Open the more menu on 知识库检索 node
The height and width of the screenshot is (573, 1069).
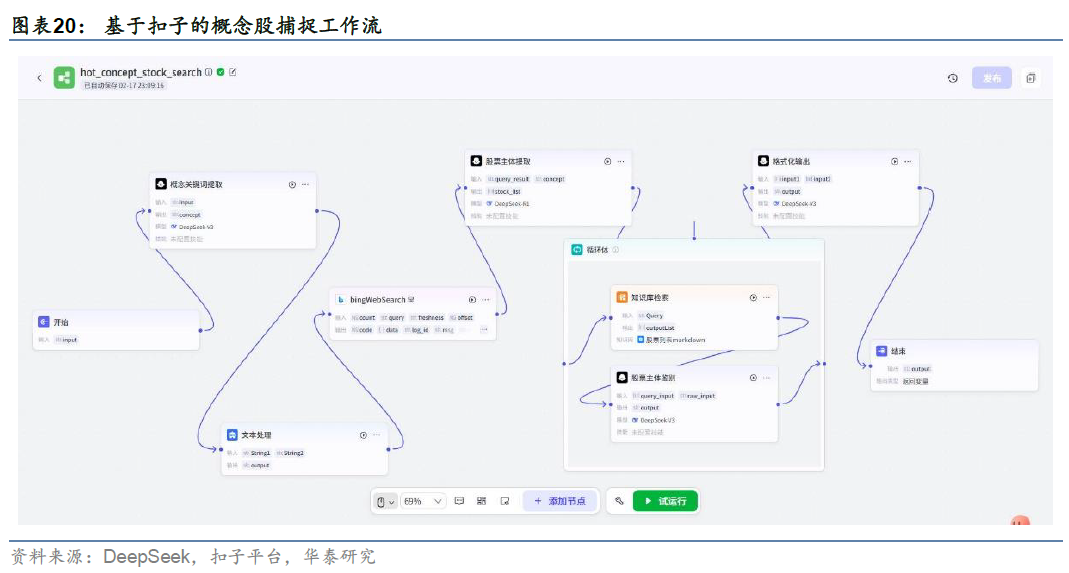coord(766,298)
